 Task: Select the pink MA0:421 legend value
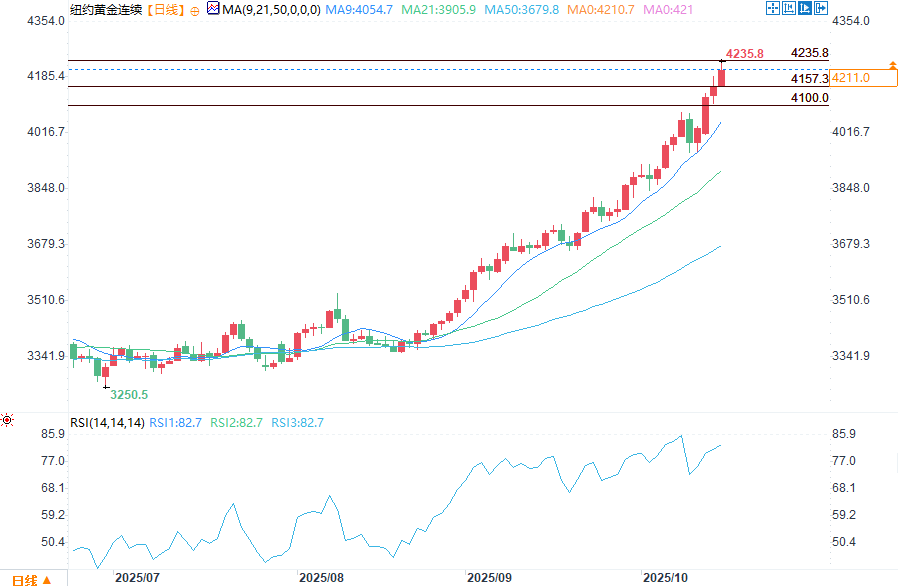pos(668,10)
